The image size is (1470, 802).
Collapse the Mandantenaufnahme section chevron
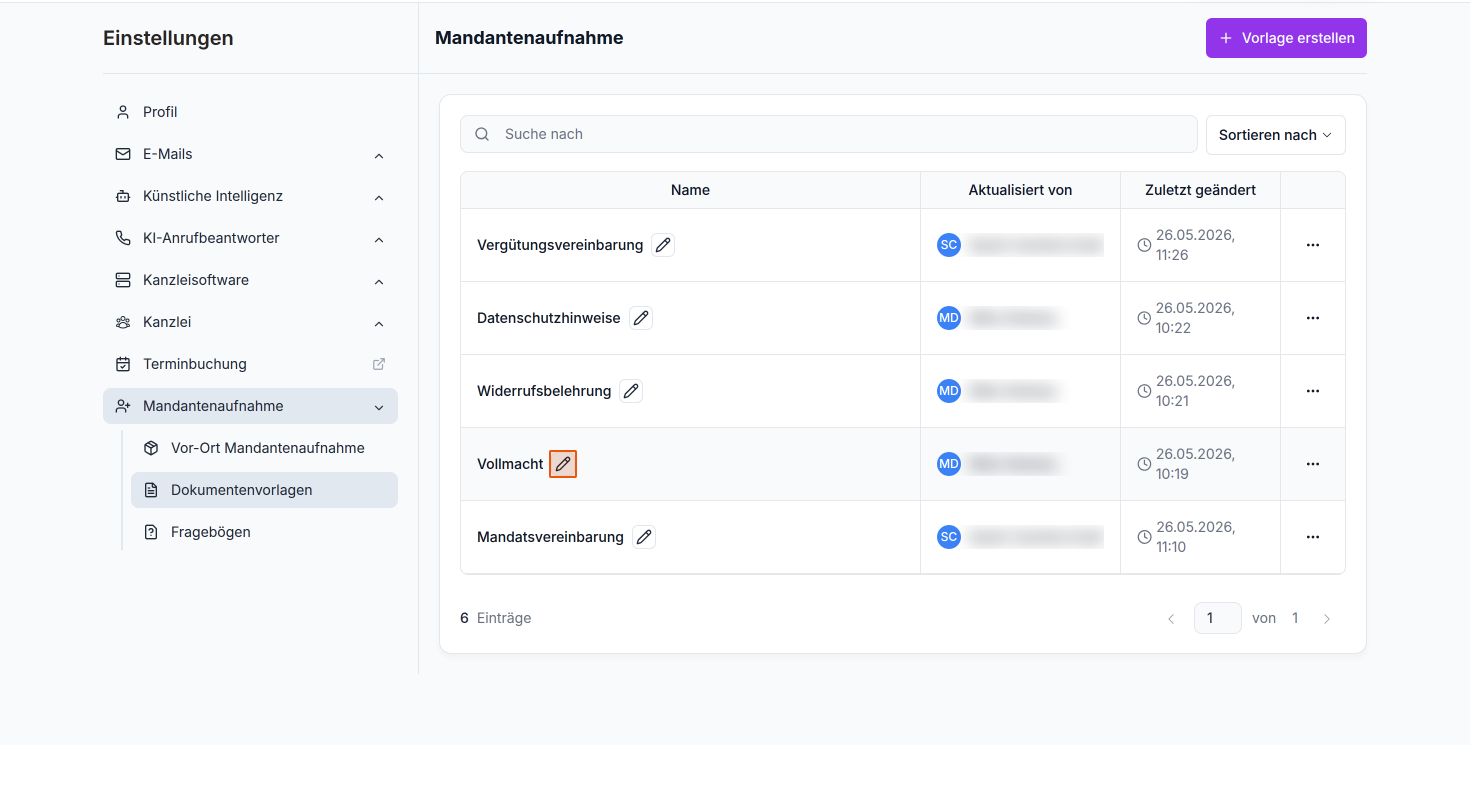tap(379, 407)
